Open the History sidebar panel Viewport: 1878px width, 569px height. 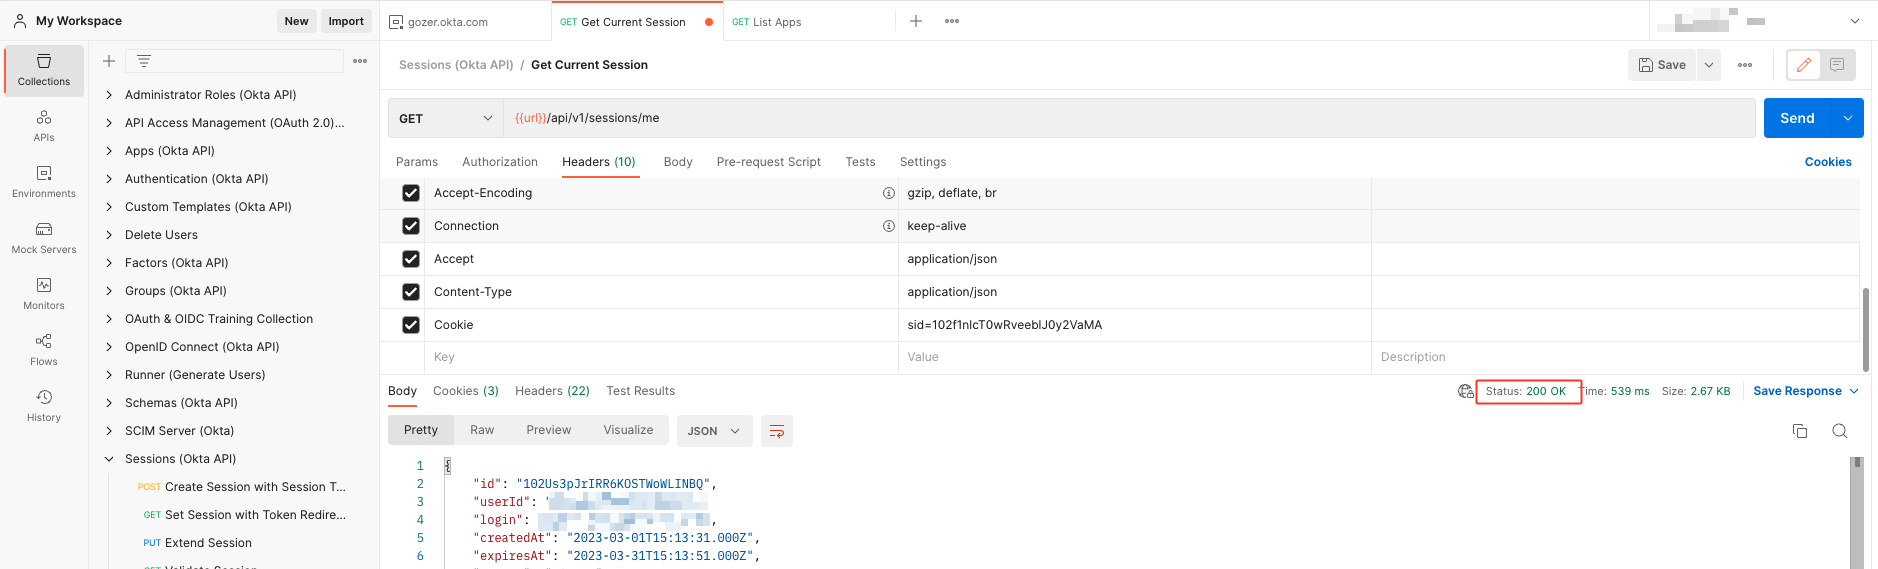(44, 406)
